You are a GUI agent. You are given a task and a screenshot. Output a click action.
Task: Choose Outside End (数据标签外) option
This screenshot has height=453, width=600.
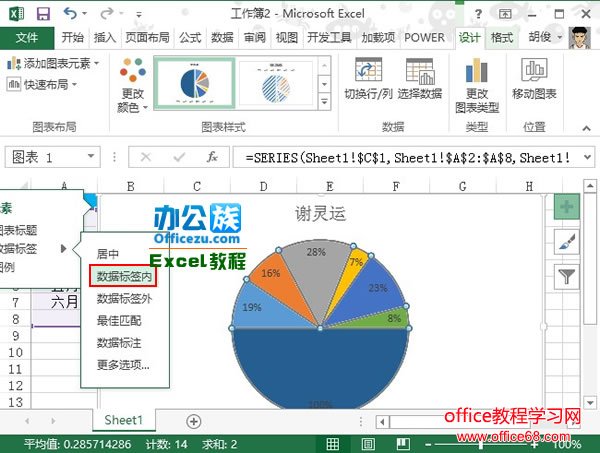(125, 298)
